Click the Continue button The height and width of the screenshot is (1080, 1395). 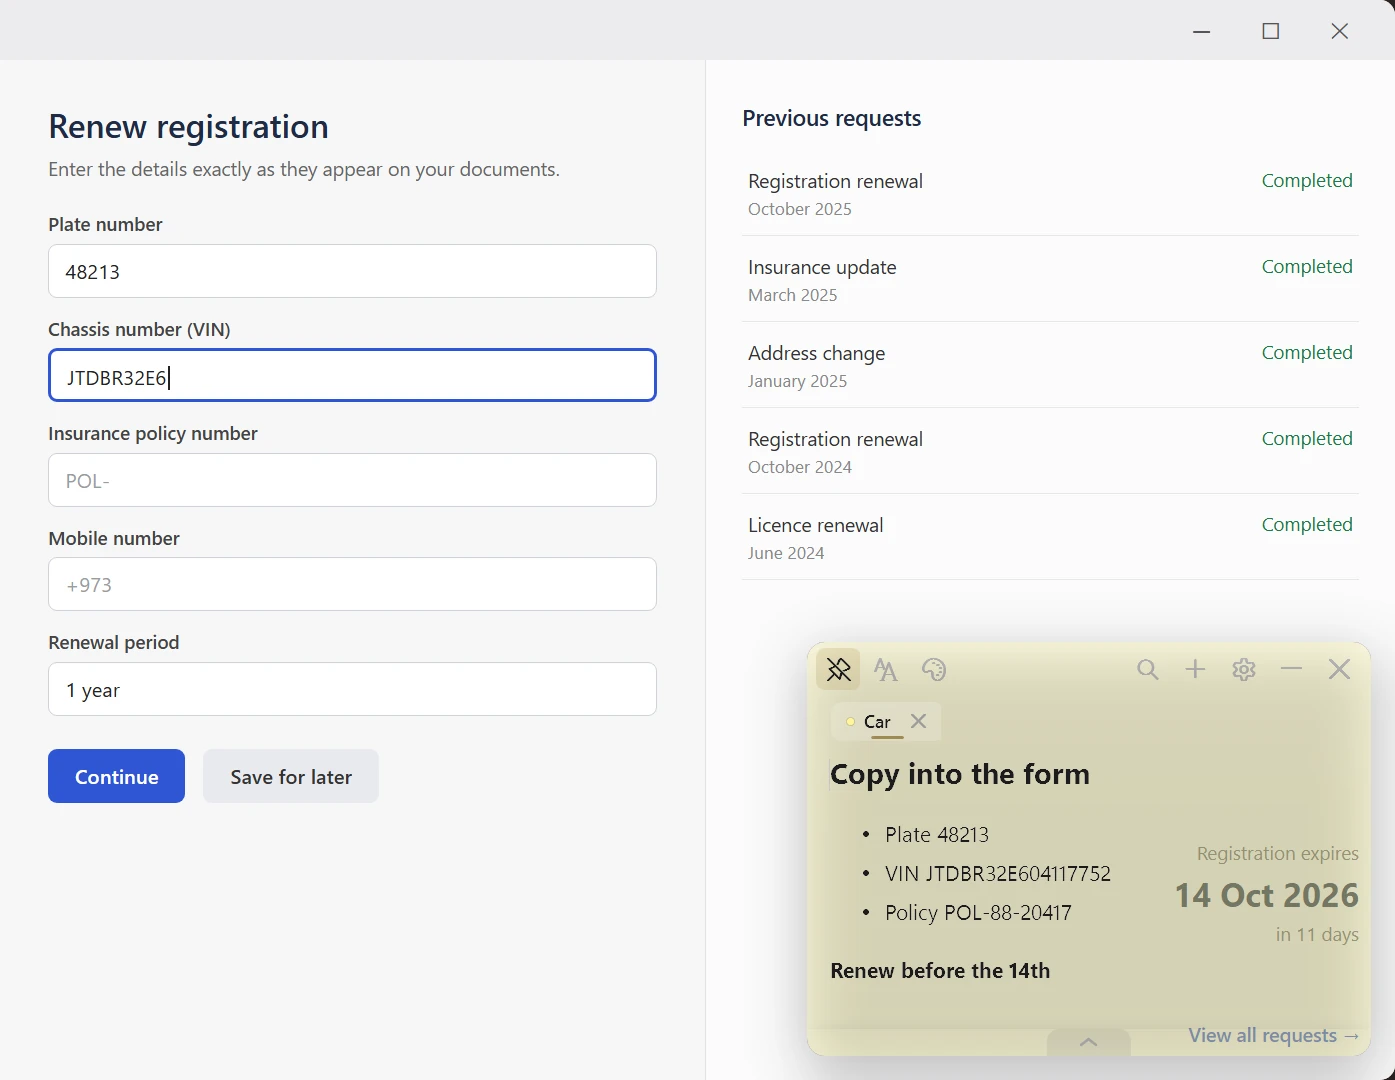116,776
